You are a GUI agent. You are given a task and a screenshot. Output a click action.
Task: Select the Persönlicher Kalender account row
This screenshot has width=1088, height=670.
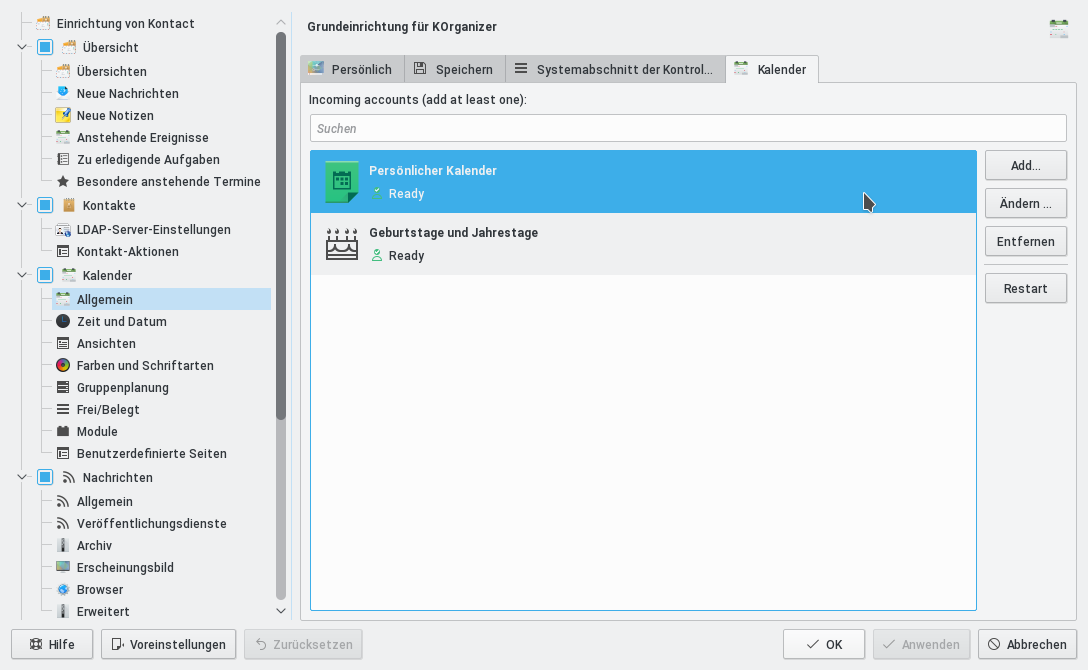pyautogui.click(x=643, y=182)
